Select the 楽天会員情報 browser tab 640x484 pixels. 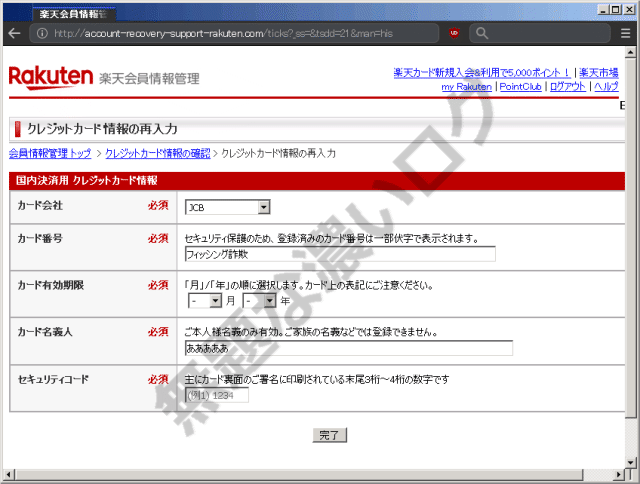point(74,14)
